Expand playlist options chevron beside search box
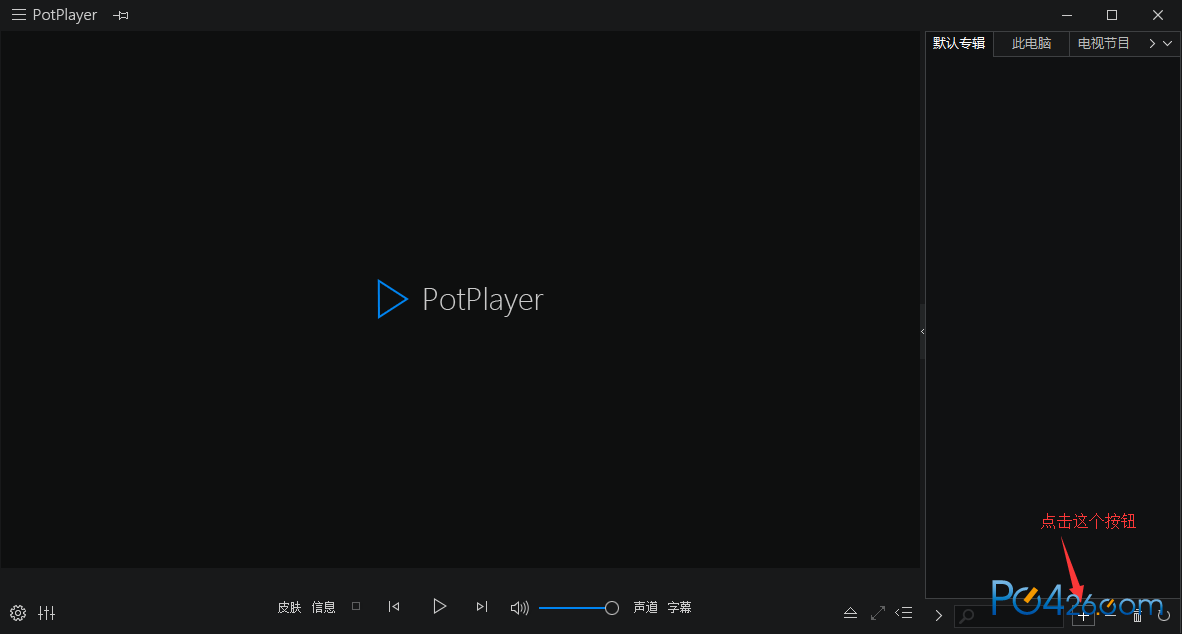1182x634 pixels. pos(939,616)
